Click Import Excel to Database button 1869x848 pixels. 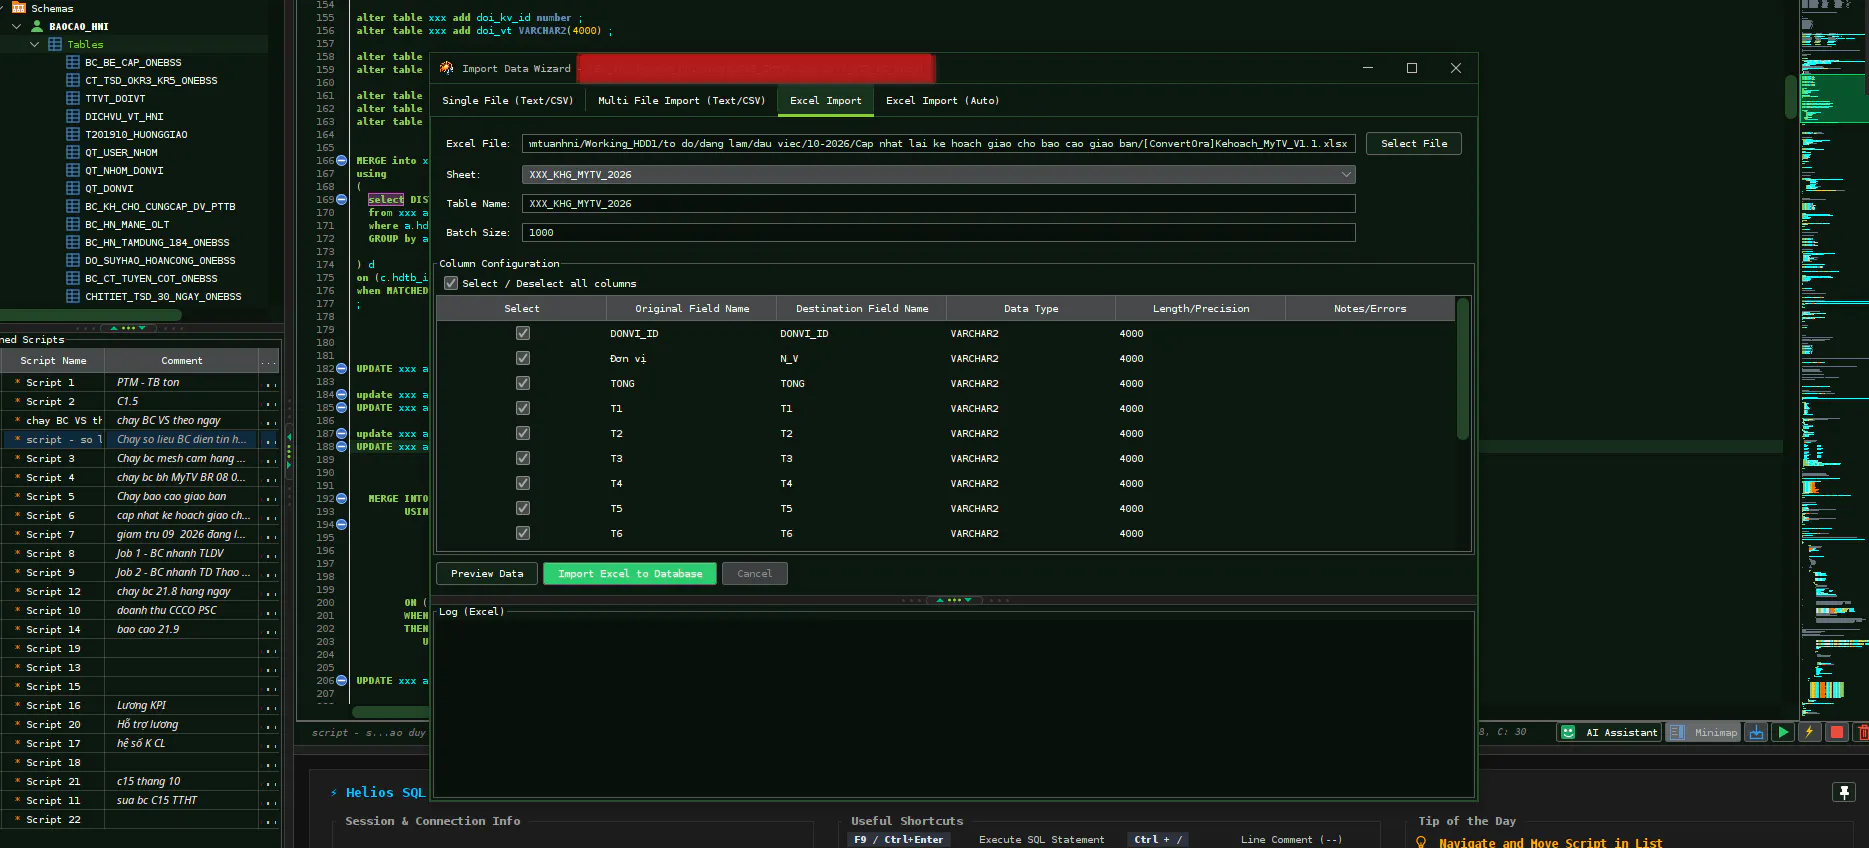tap(630, 573)
